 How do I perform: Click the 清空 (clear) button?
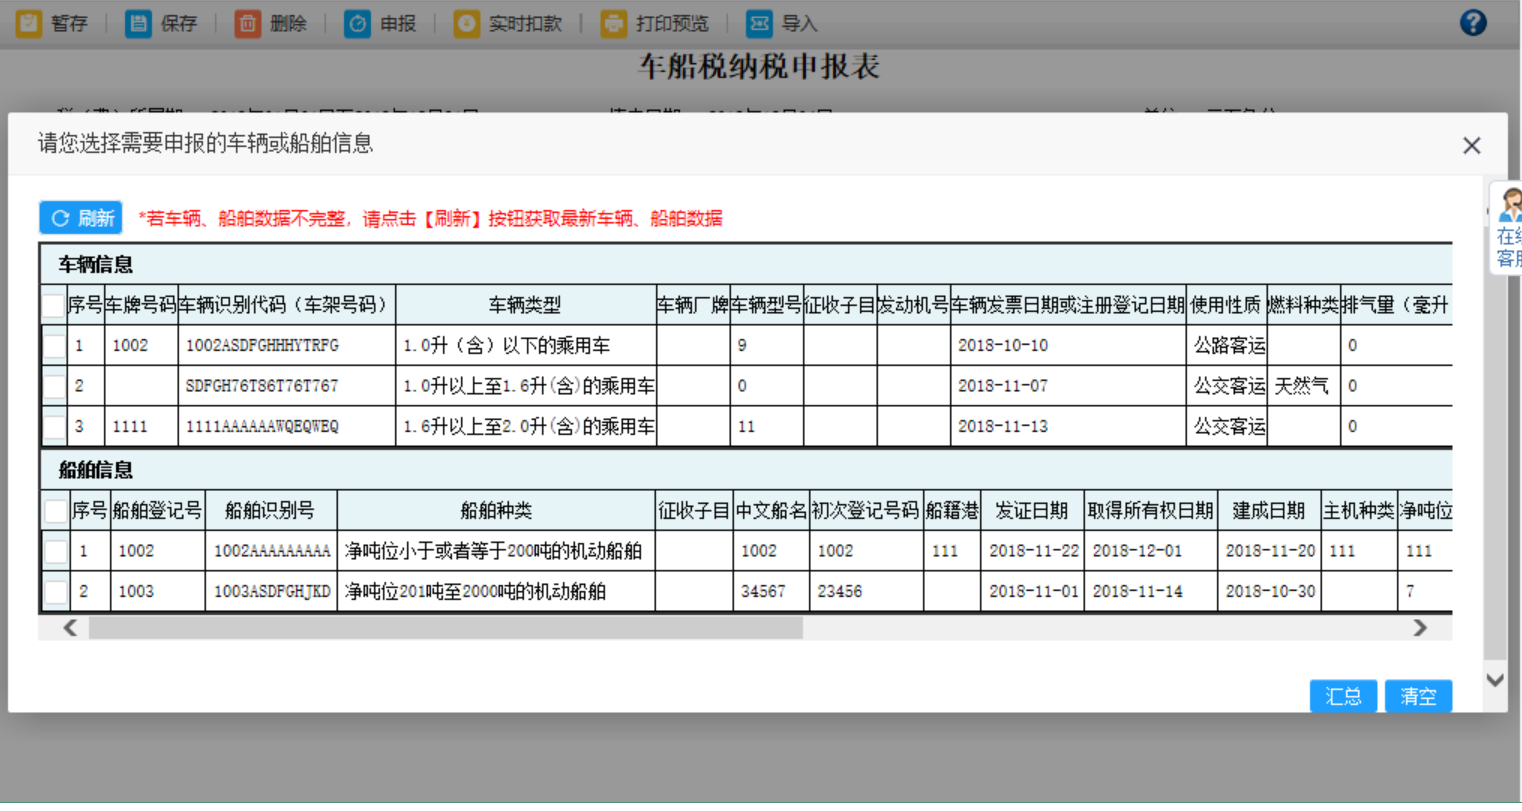[x=1419, y=696]
